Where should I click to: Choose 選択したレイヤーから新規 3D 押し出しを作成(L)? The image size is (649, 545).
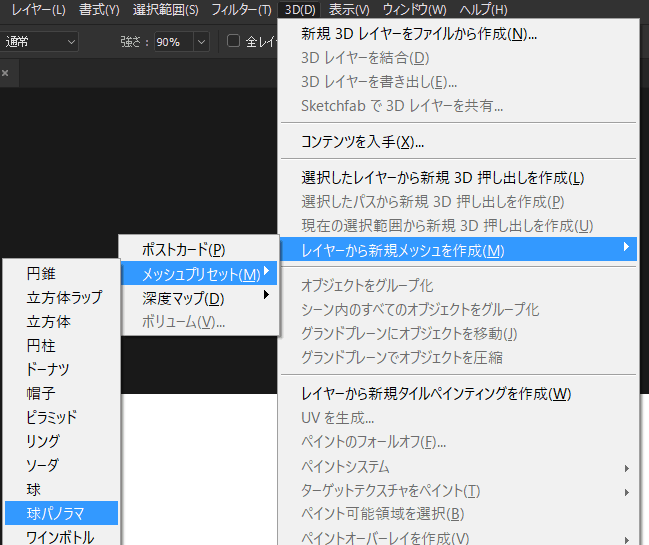459,178
